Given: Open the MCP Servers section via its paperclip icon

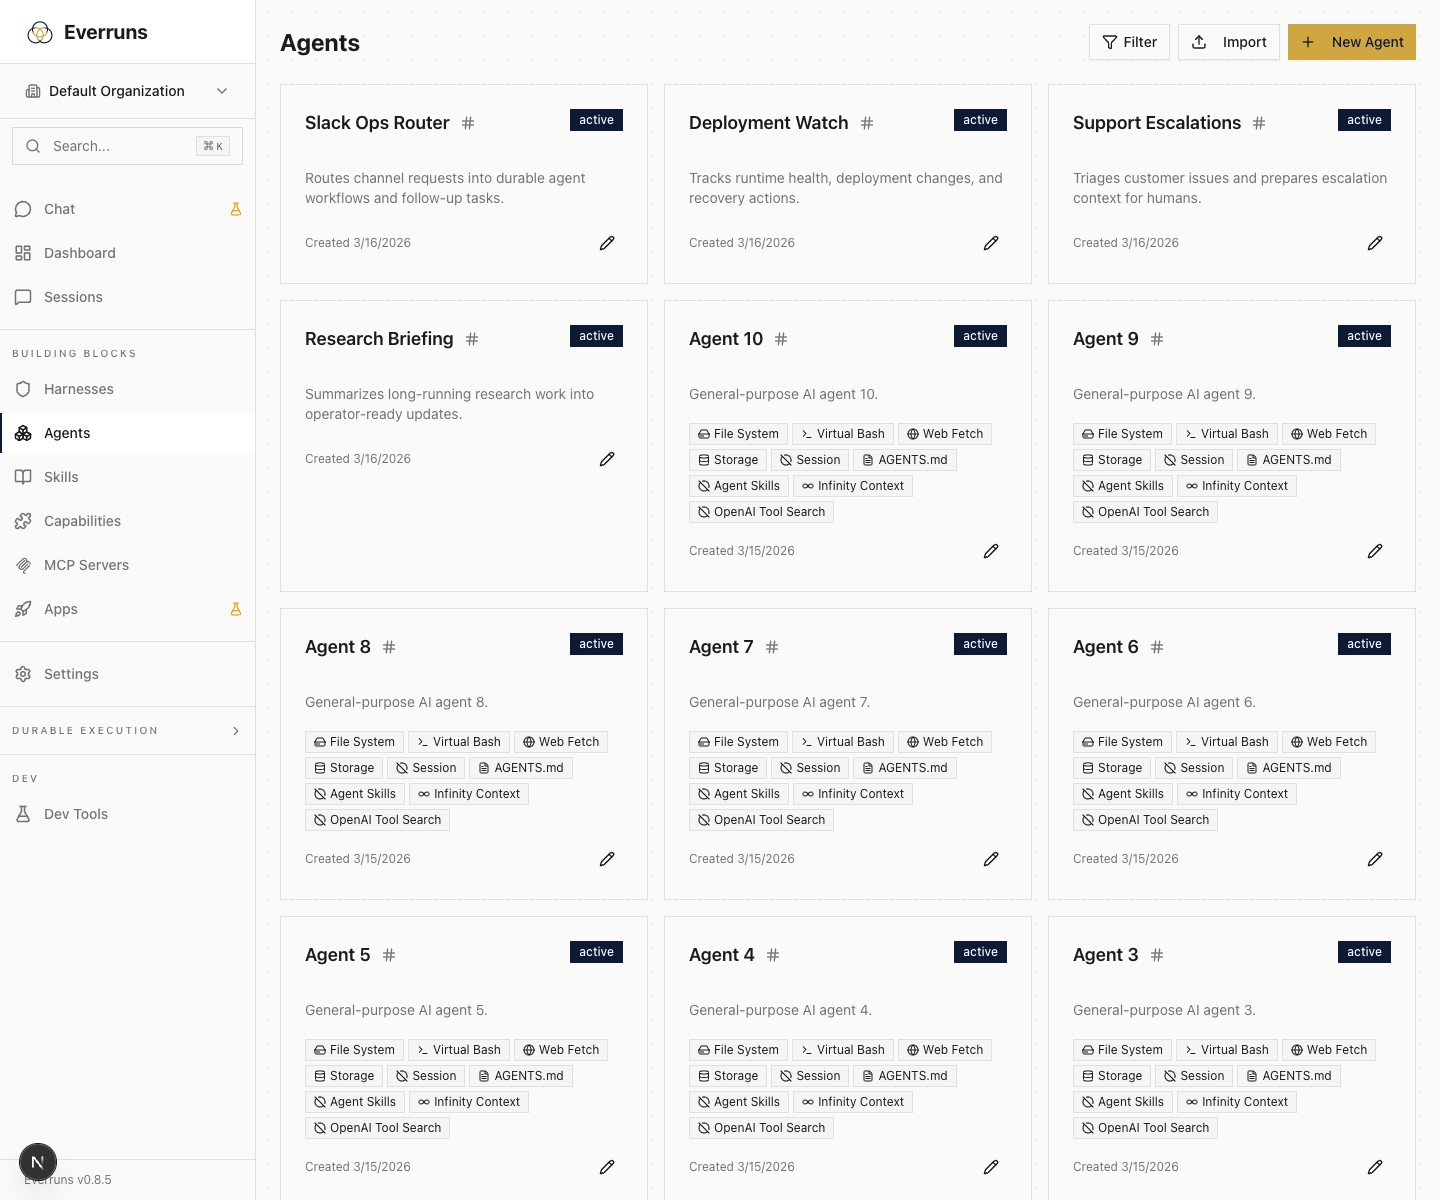Looking at the screenshot, I should [x=23, y=565].
